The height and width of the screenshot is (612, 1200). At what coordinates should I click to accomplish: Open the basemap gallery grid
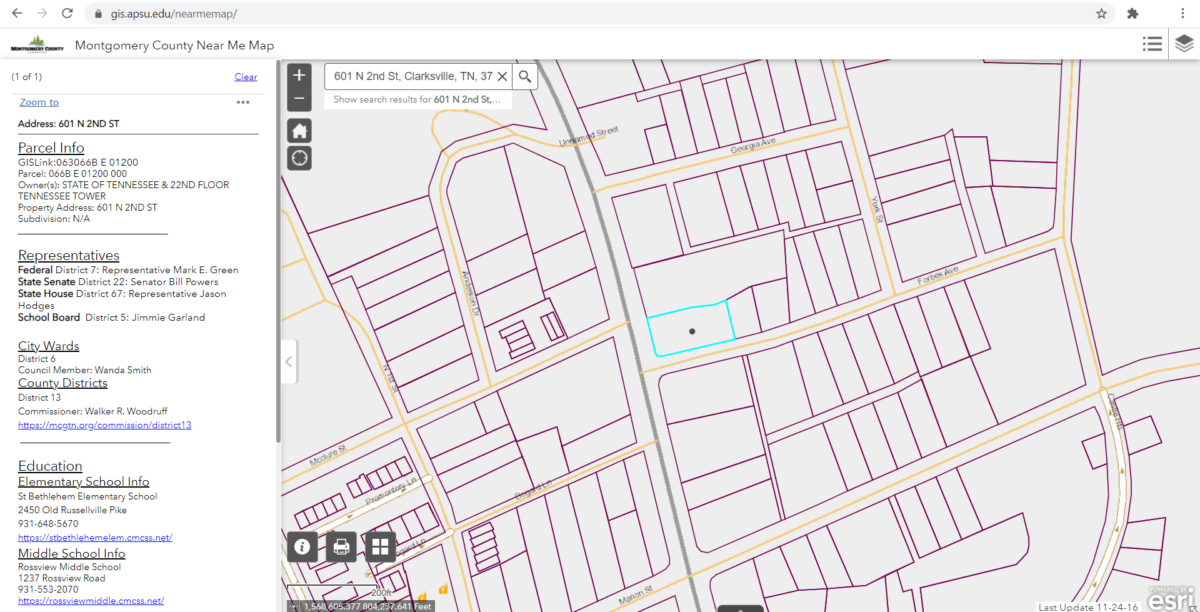click(379, 547)
